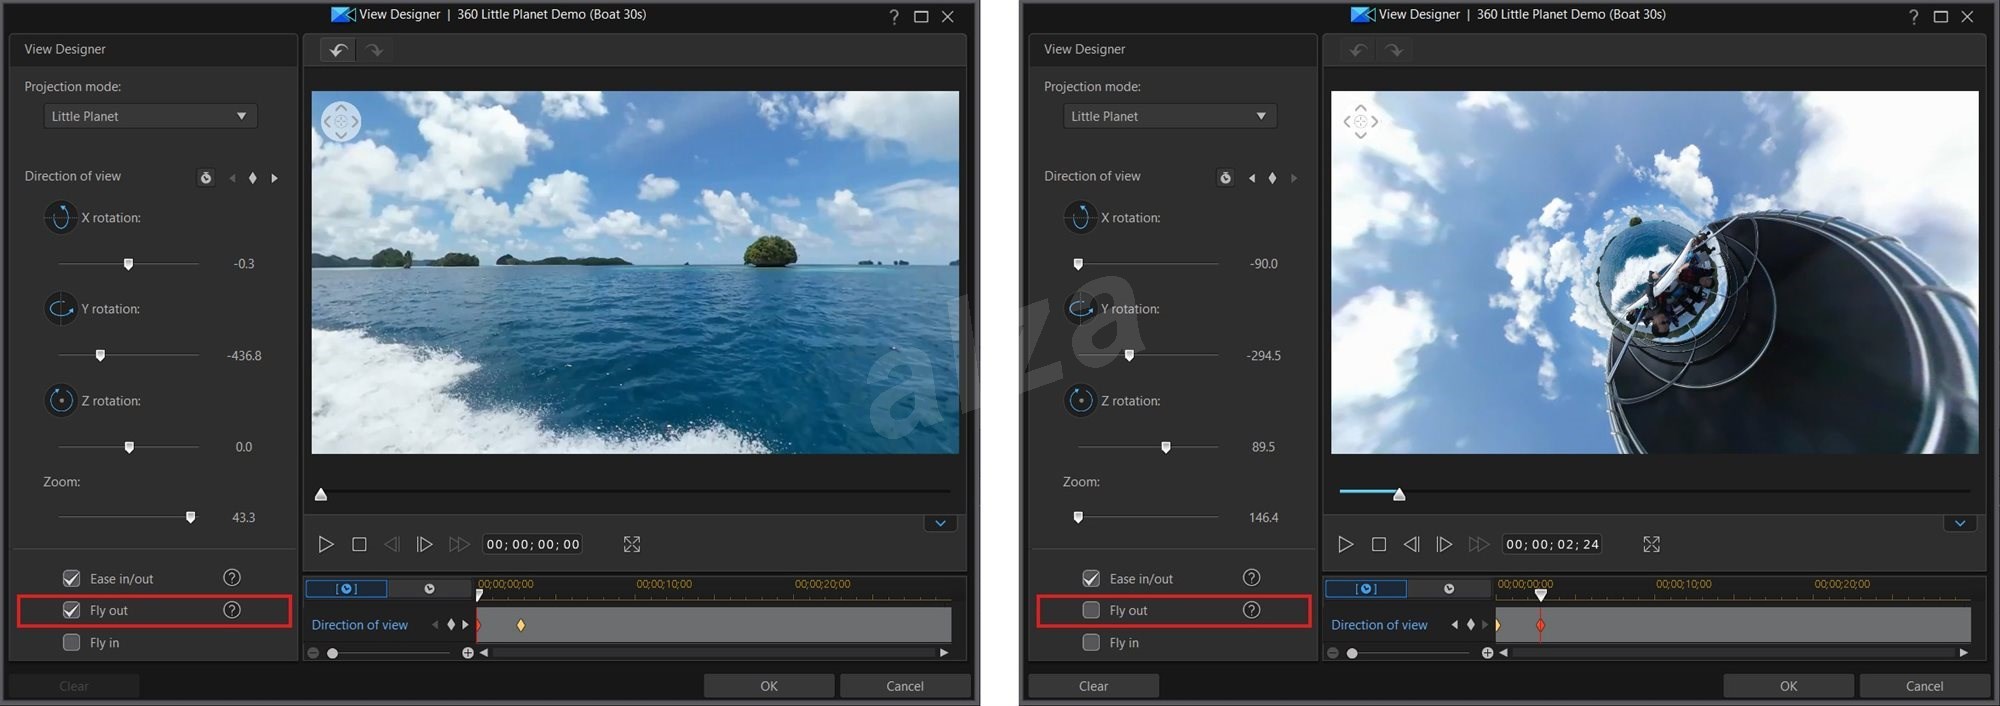
Task: Select the keyframe view tab in right timeline
Action: click(x=1366, y=589)
